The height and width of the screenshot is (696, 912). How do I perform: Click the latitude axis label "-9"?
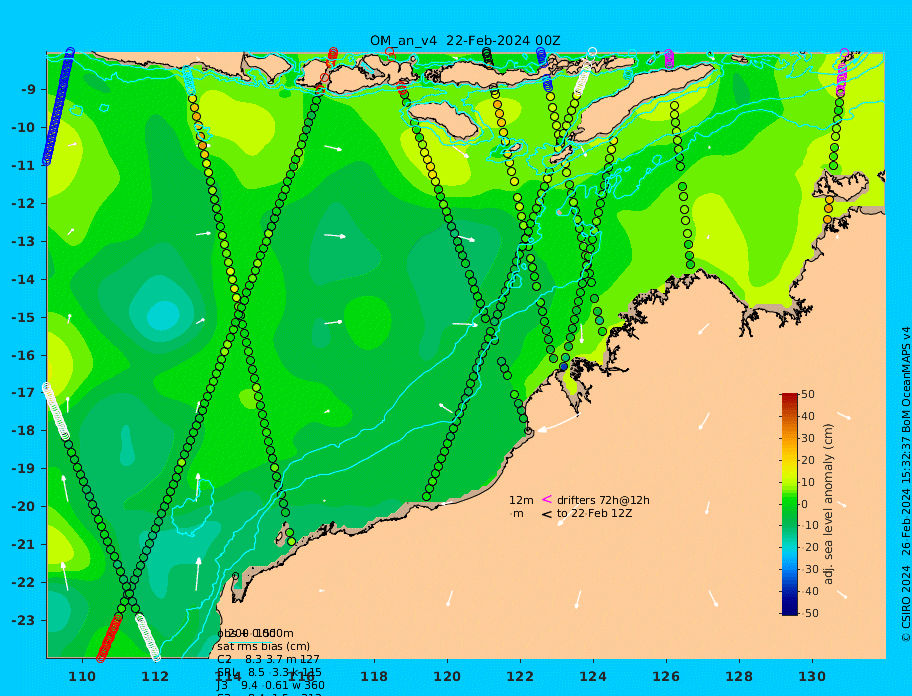click(29, 90)
